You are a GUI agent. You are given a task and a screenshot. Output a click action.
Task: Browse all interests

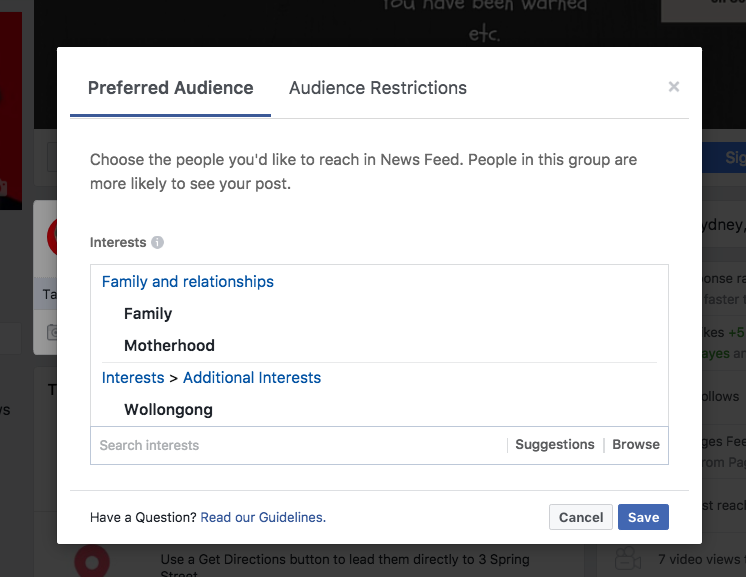pyautogui.click(x=636, y=444)
